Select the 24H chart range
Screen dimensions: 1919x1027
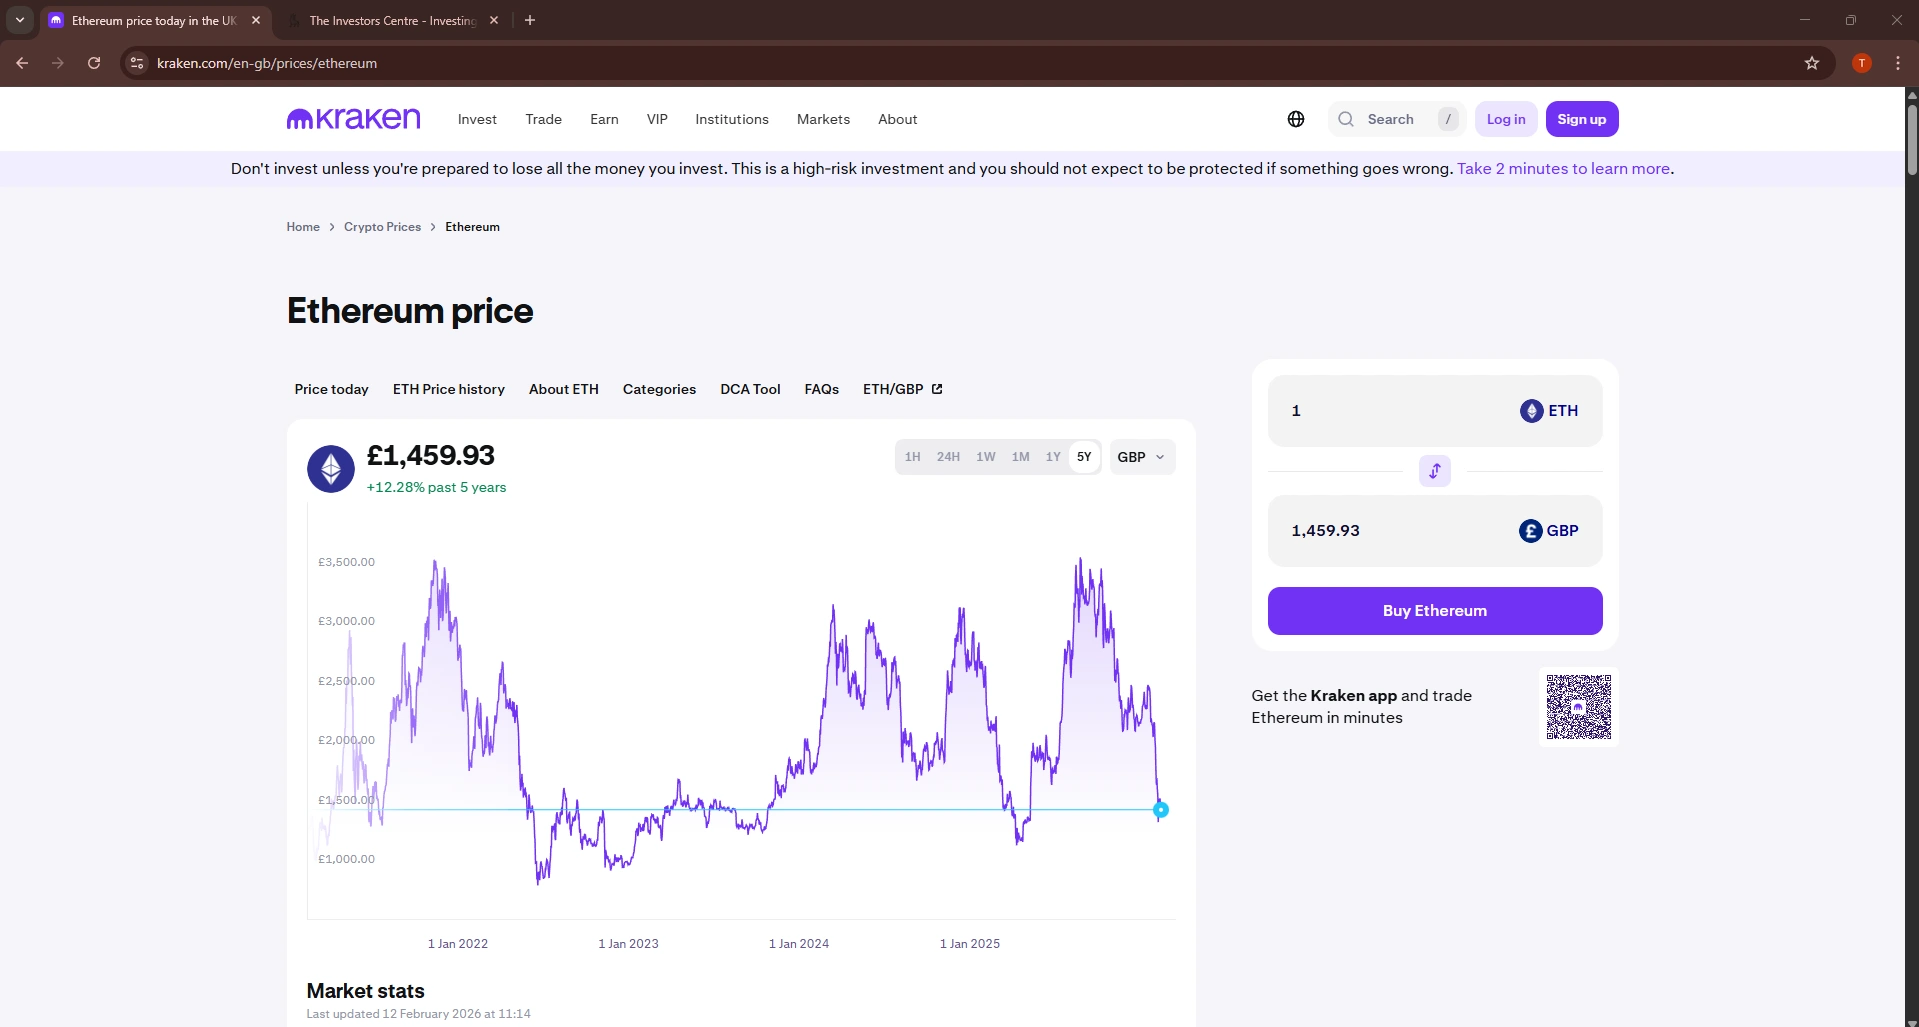pyautogui.click(x=948, y=457)
